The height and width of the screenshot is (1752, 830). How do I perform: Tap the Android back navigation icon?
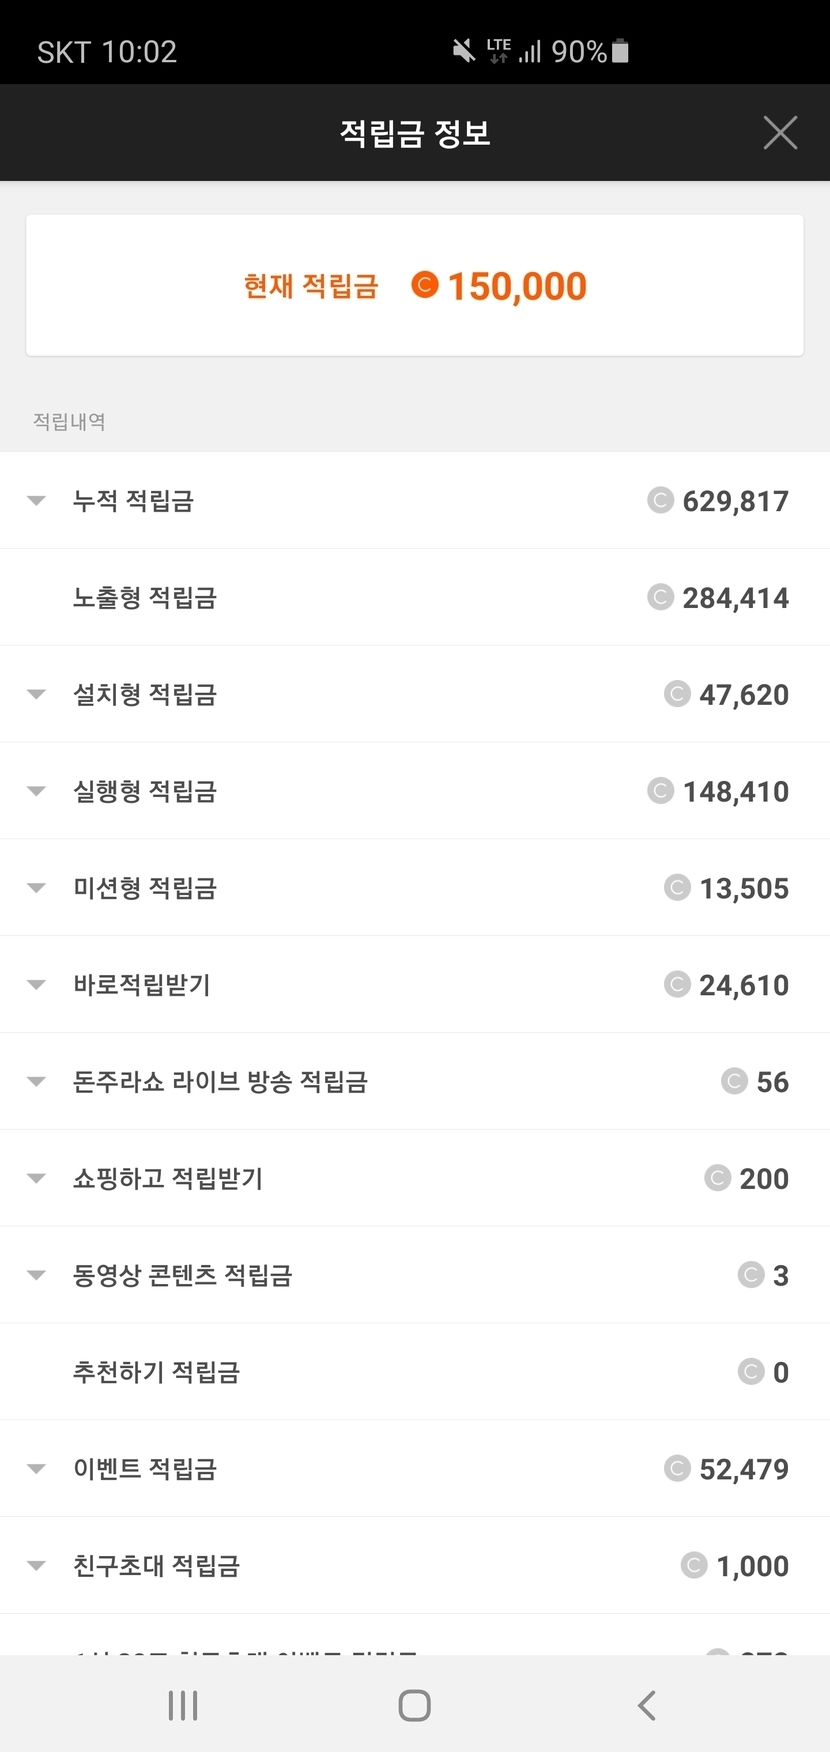(647, 1705)
